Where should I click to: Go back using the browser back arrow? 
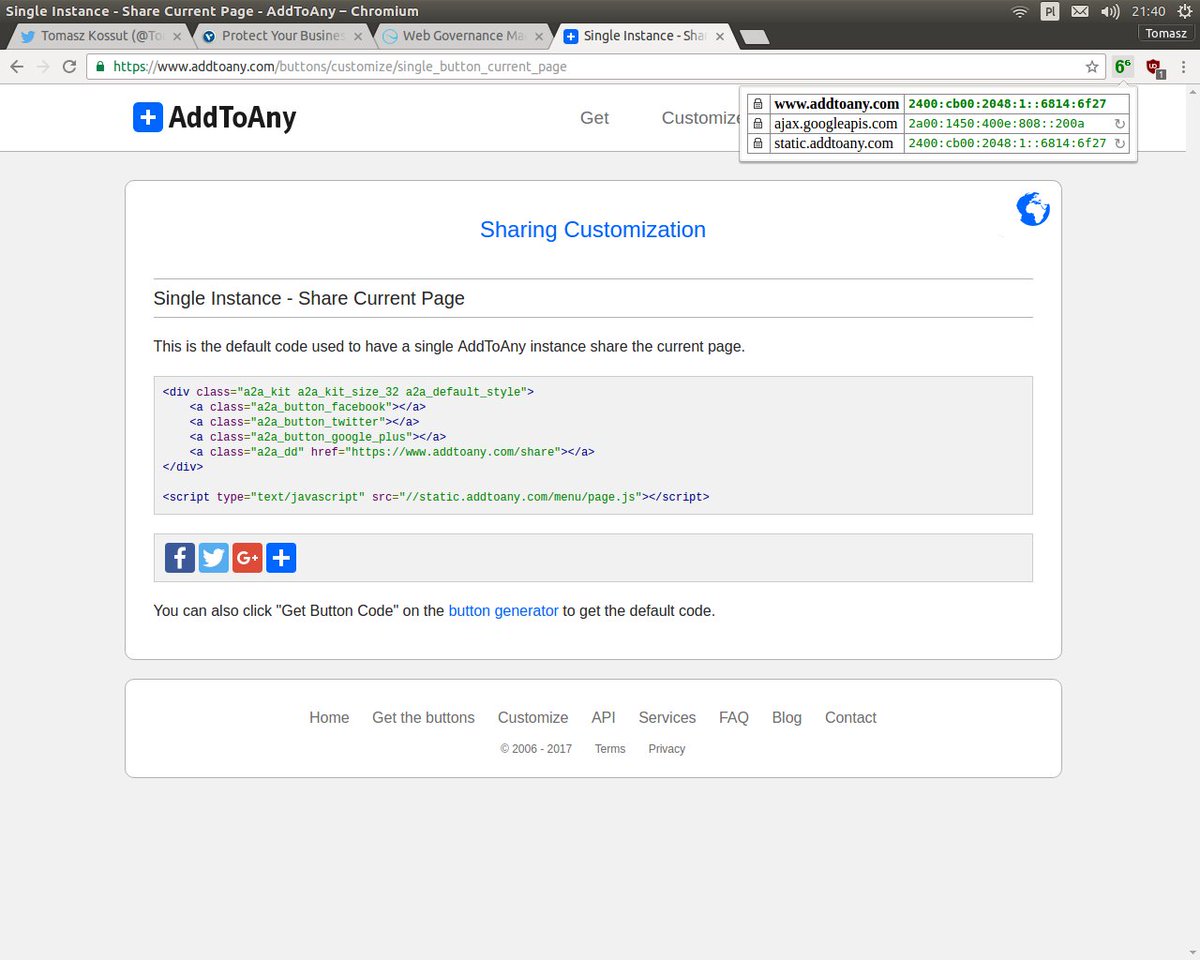(17, 67)
